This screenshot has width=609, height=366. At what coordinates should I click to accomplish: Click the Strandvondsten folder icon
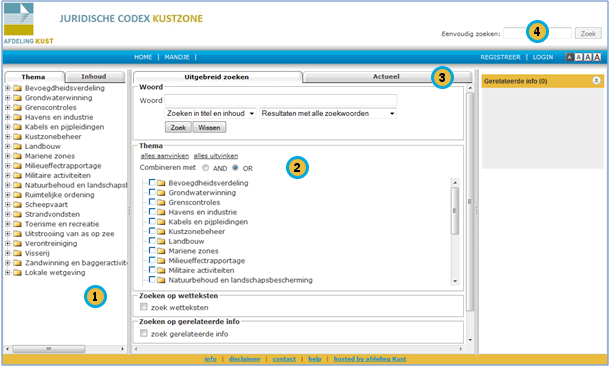coord(17,214)
